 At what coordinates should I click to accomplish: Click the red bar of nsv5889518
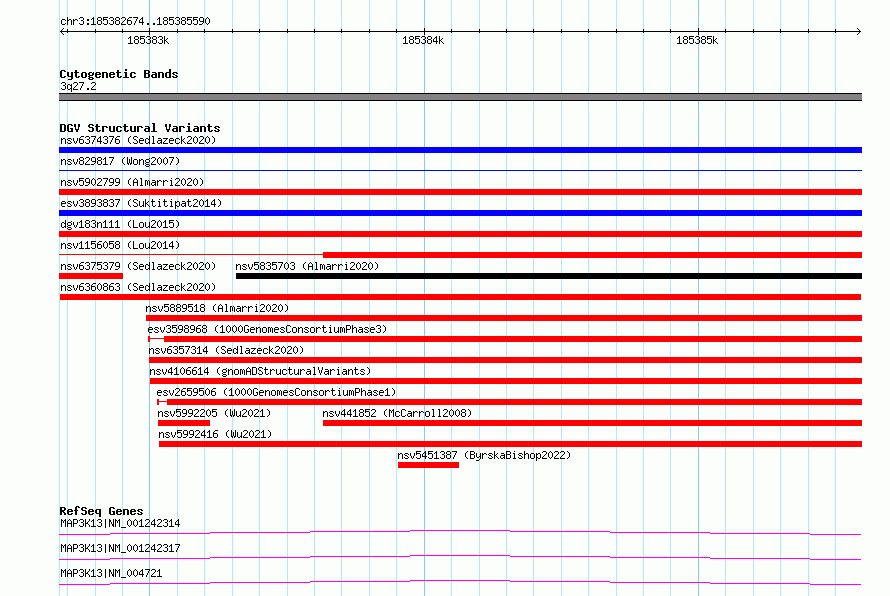click(504, 318)
